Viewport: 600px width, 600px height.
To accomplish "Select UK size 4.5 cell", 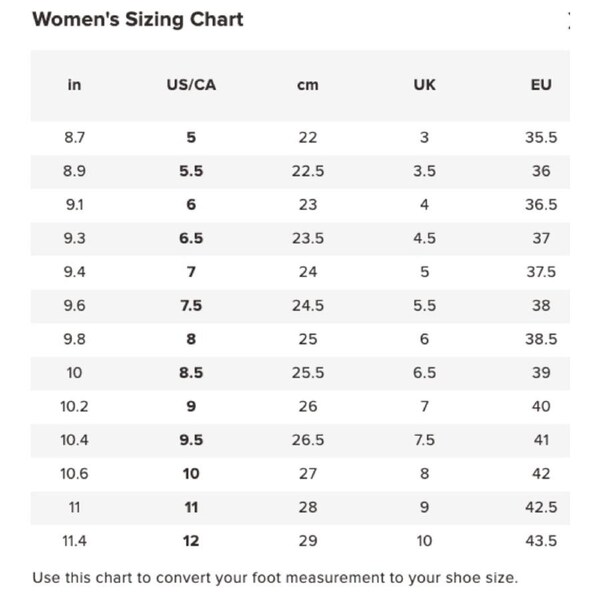I will [x=424, y=238].
